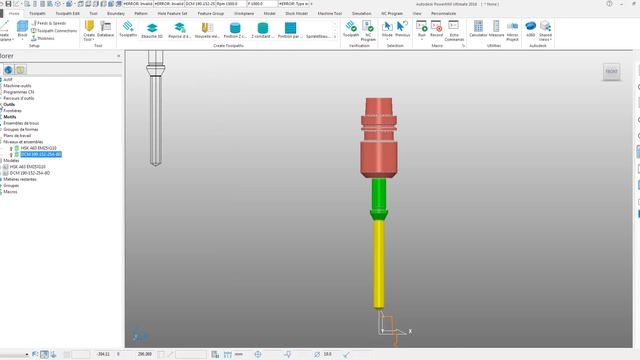This screenshot has height=360, width=640.
Task: Expand the Run macro dropdown arrow
Action: pos(422,40)
